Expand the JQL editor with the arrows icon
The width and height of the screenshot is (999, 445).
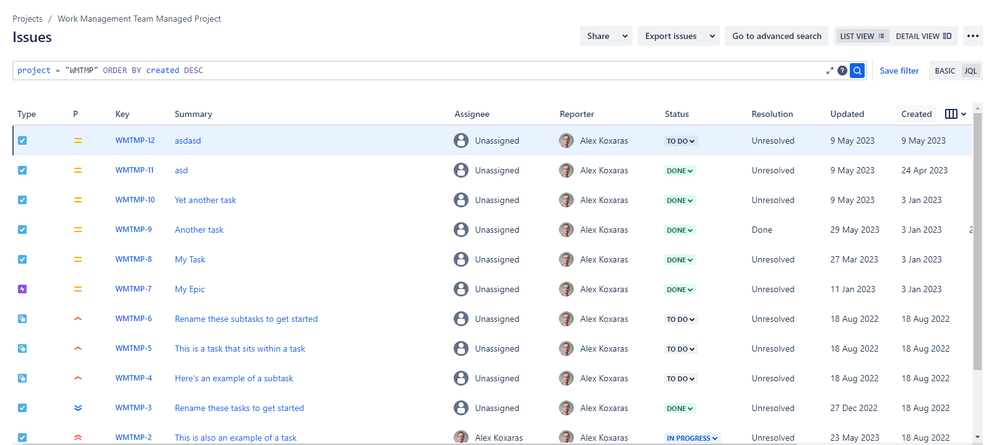pyautogui.click(x=830, y=71)
